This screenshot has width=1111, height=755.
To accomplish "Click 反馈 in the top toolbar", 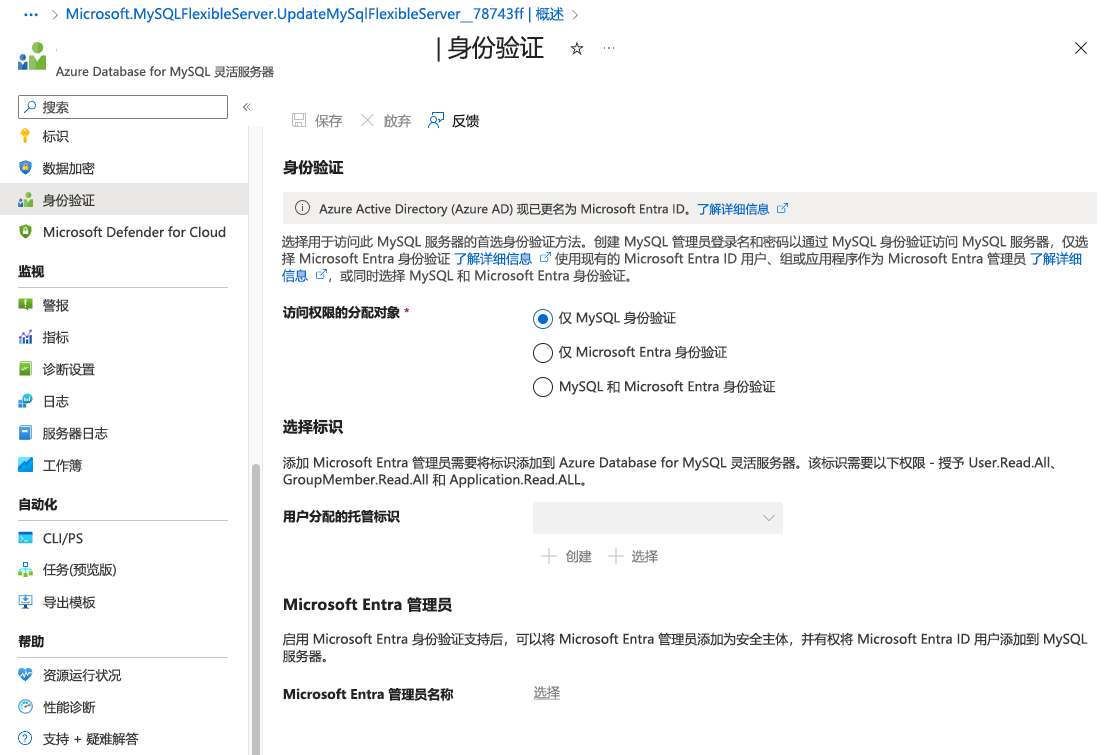I will [463, 120].
